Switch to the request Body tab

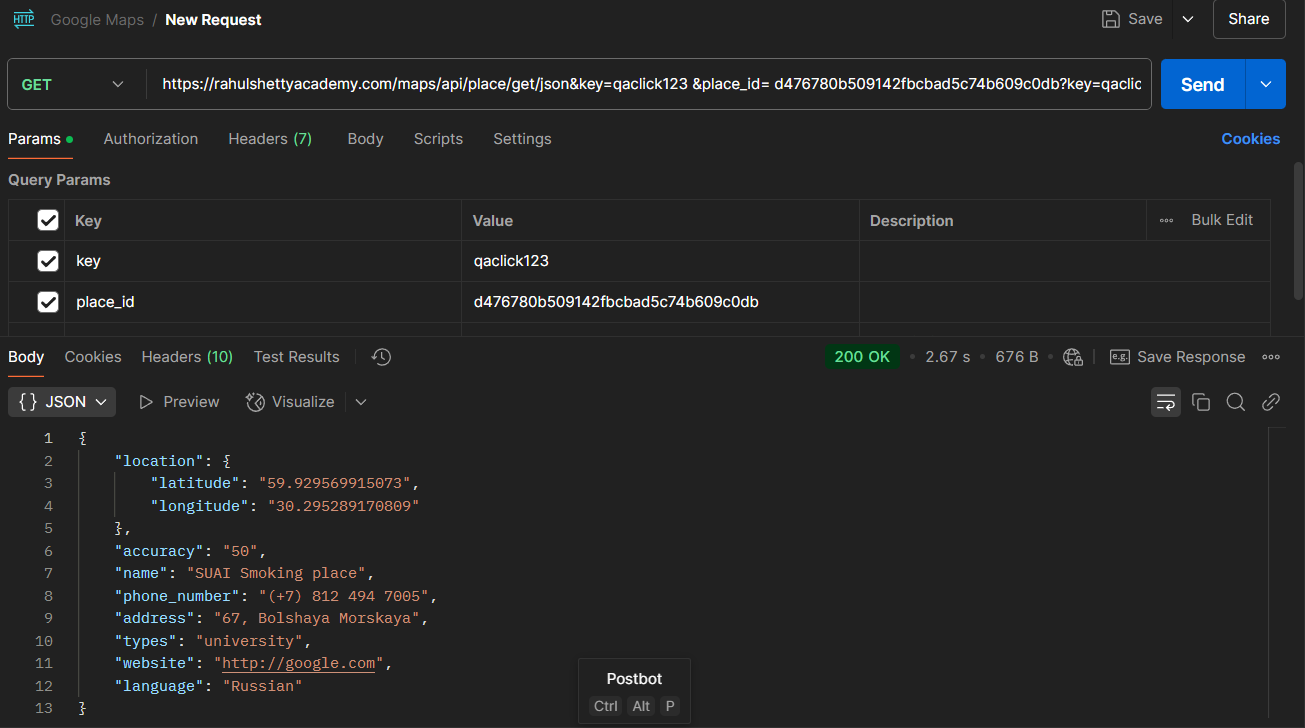(x=365, y=139)
